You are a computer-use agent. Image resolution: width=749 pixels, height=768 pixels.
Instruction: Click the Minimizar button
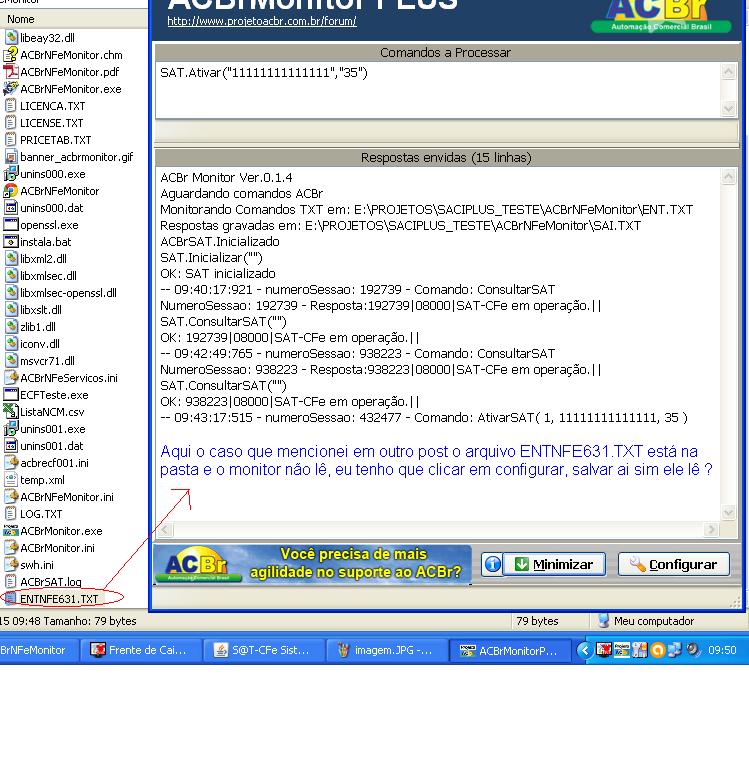click(555, 564)
